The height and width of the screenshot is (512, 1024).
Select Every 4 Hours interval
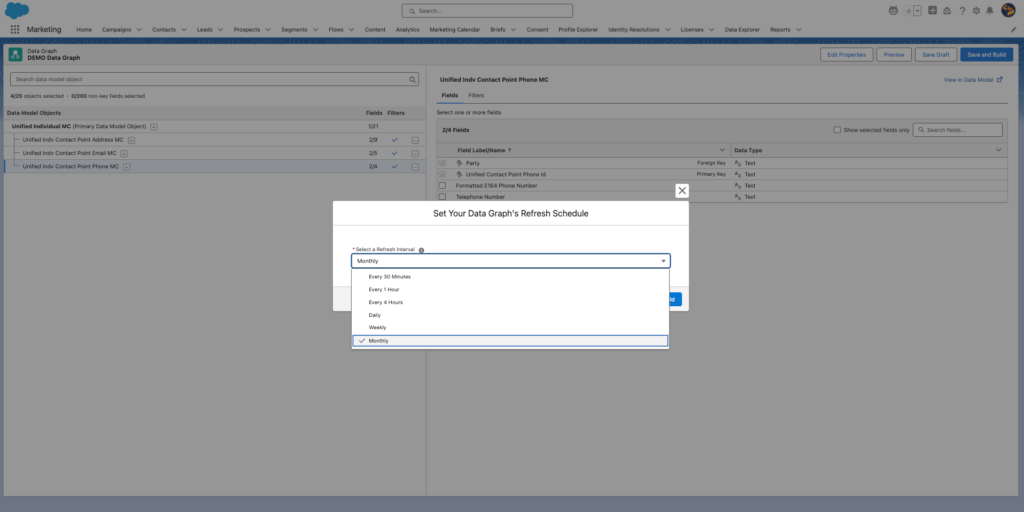(x=385, y=302)
